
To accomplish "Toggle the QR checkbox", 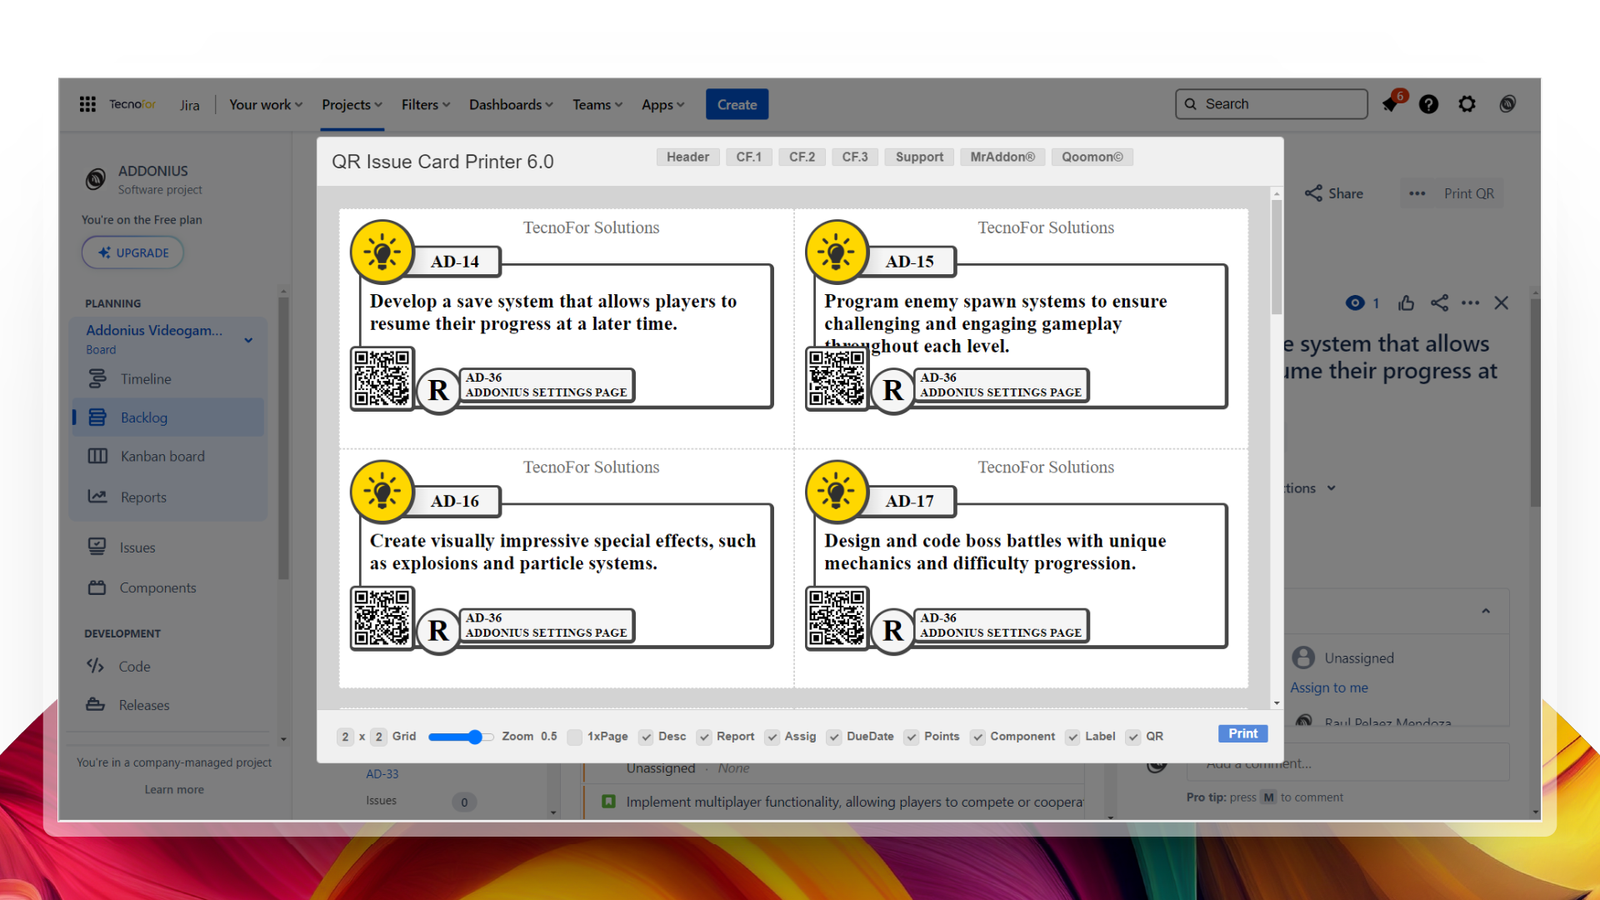I will [x=1133, y=737].
